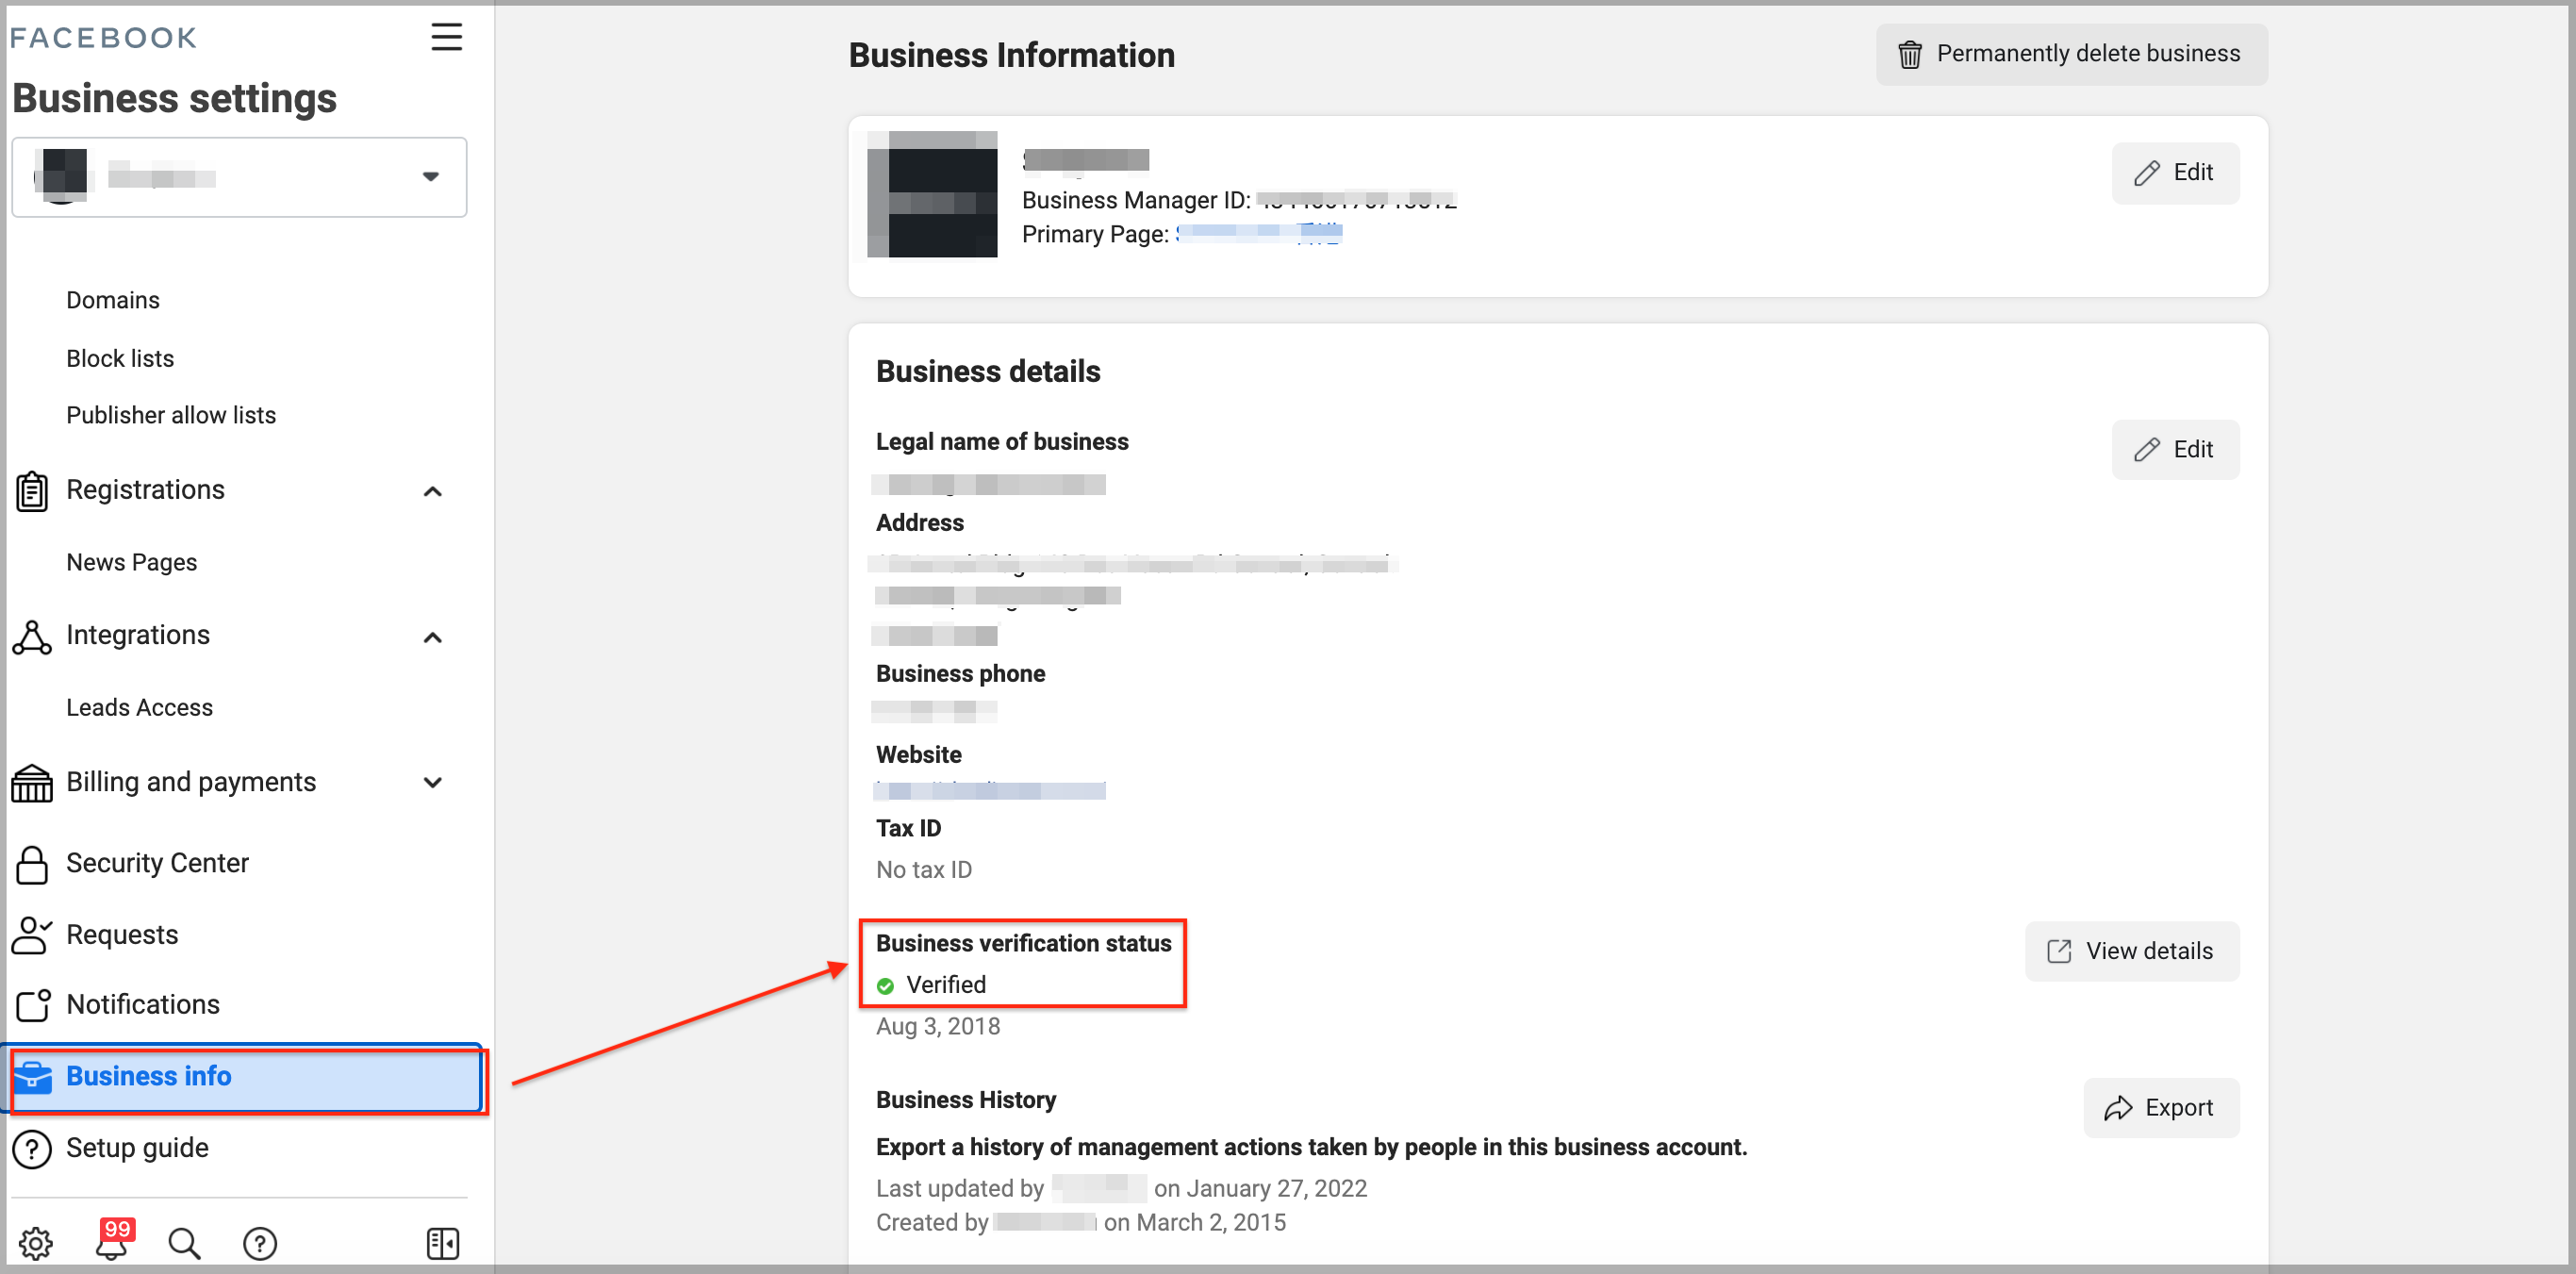Click the Integrations nodes icon
This screenshot has width=2576, height=1274.
pos(32,637)
